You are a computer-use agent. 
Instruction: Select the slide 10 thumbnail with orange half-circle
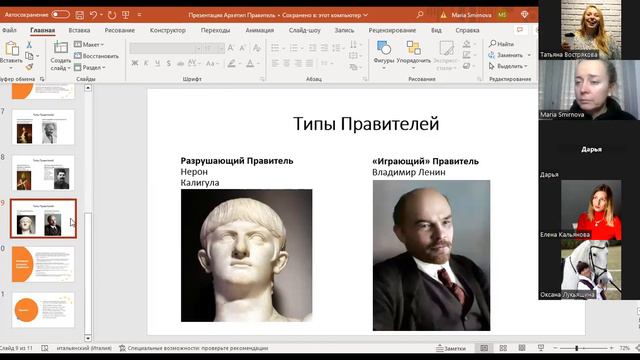[43, 264]
